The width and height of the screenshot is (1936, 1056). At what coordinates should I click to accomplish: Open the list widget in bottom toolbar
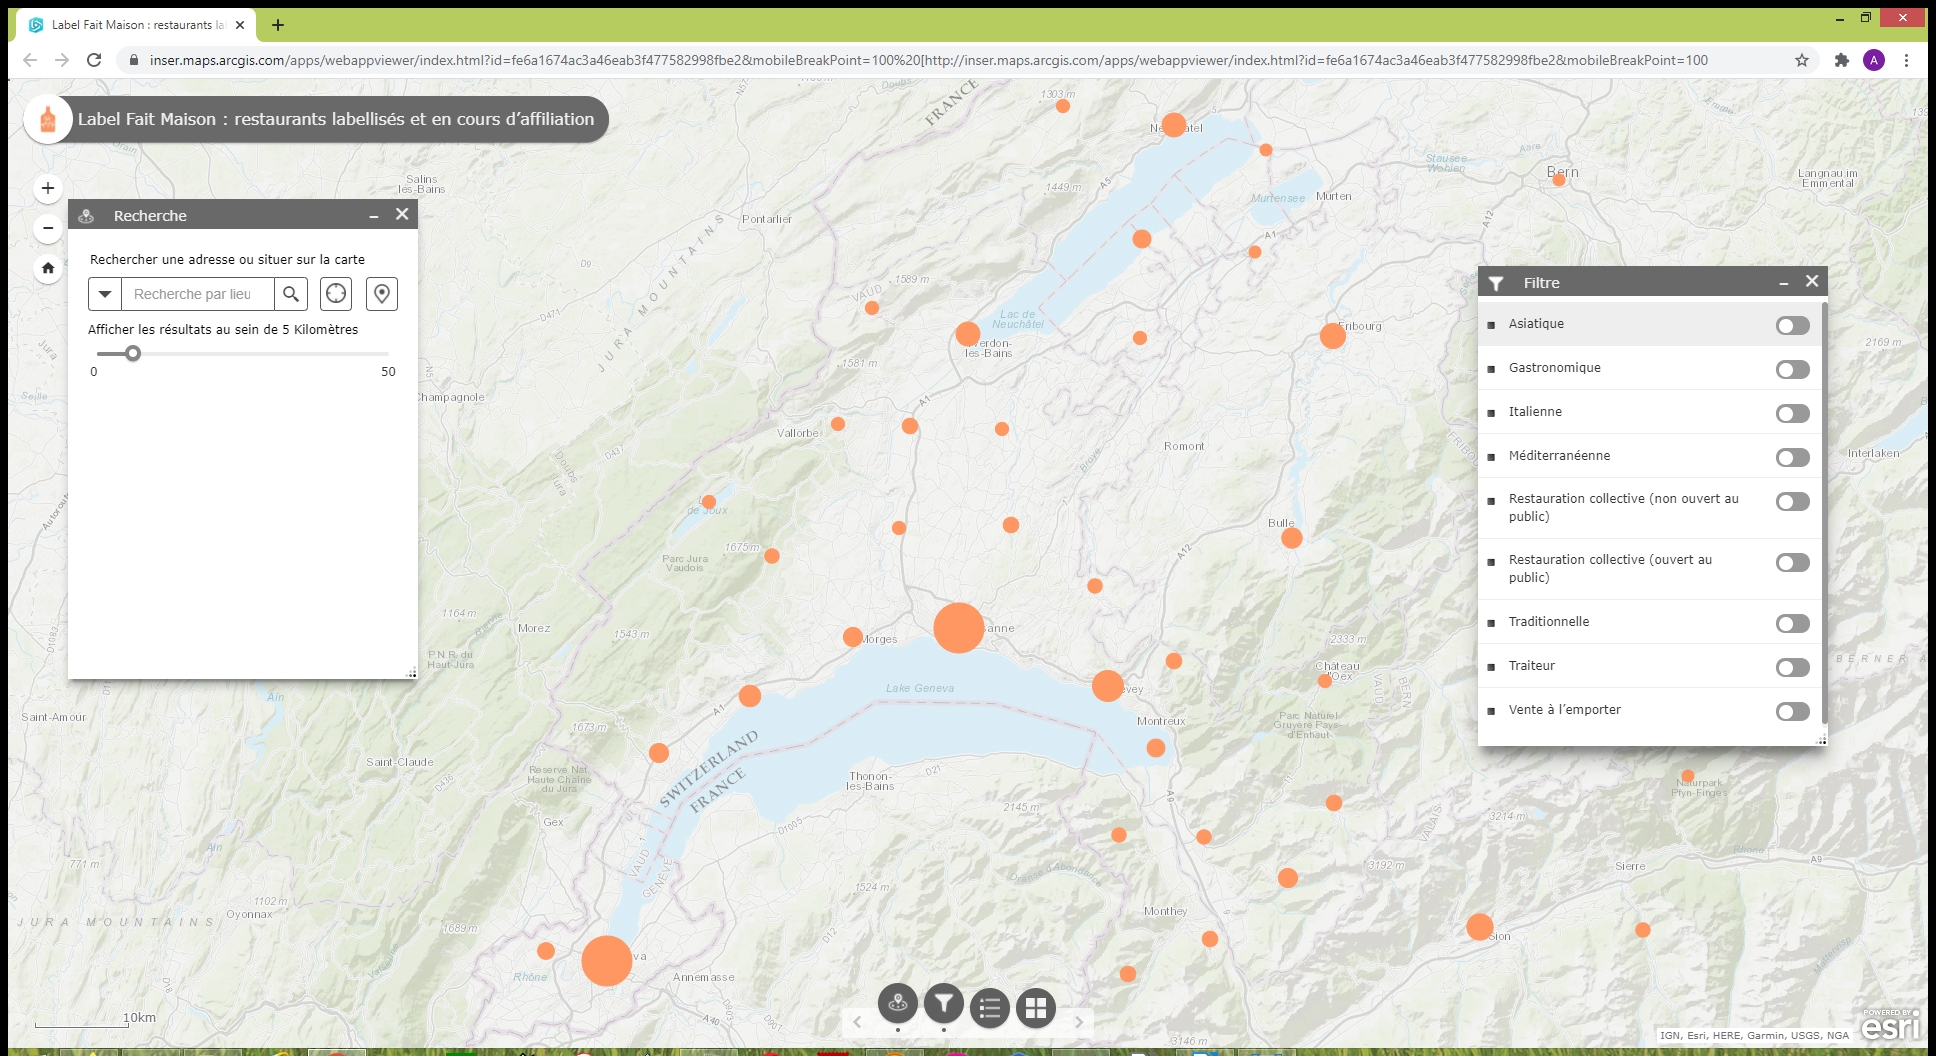pyautogui.click(x=990, y=1008)
